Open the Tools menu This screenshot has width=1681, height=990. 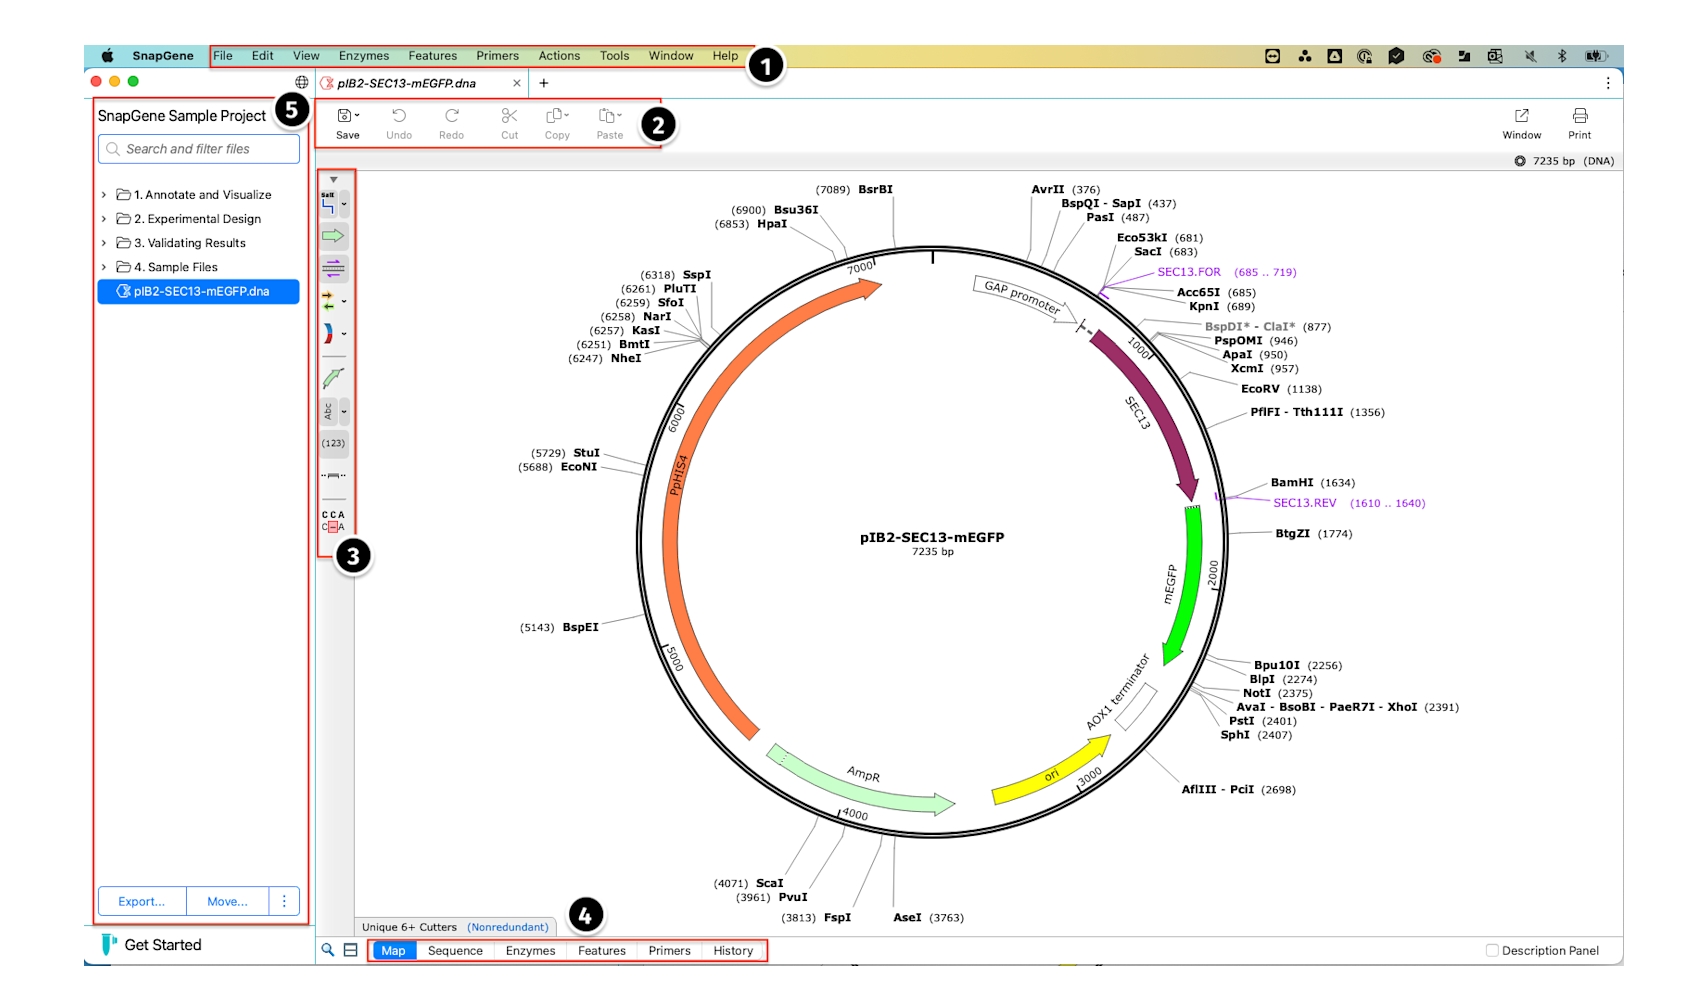(x=614, y=56)
